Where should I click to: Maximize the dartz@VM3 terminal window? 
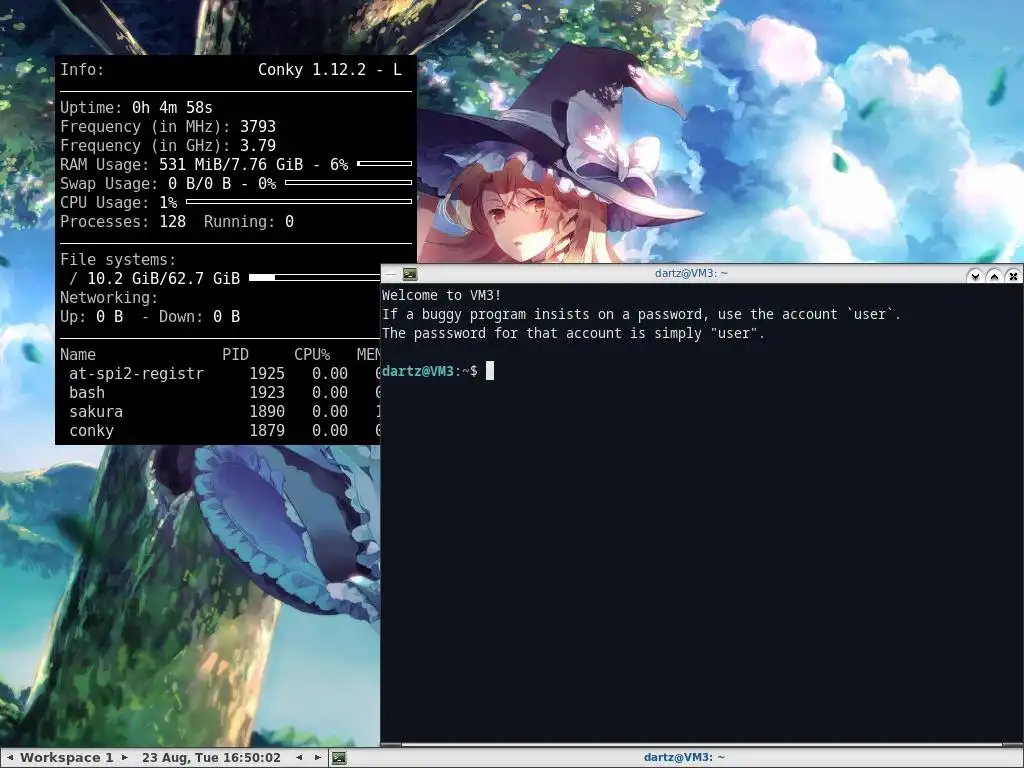pos(994,276)
